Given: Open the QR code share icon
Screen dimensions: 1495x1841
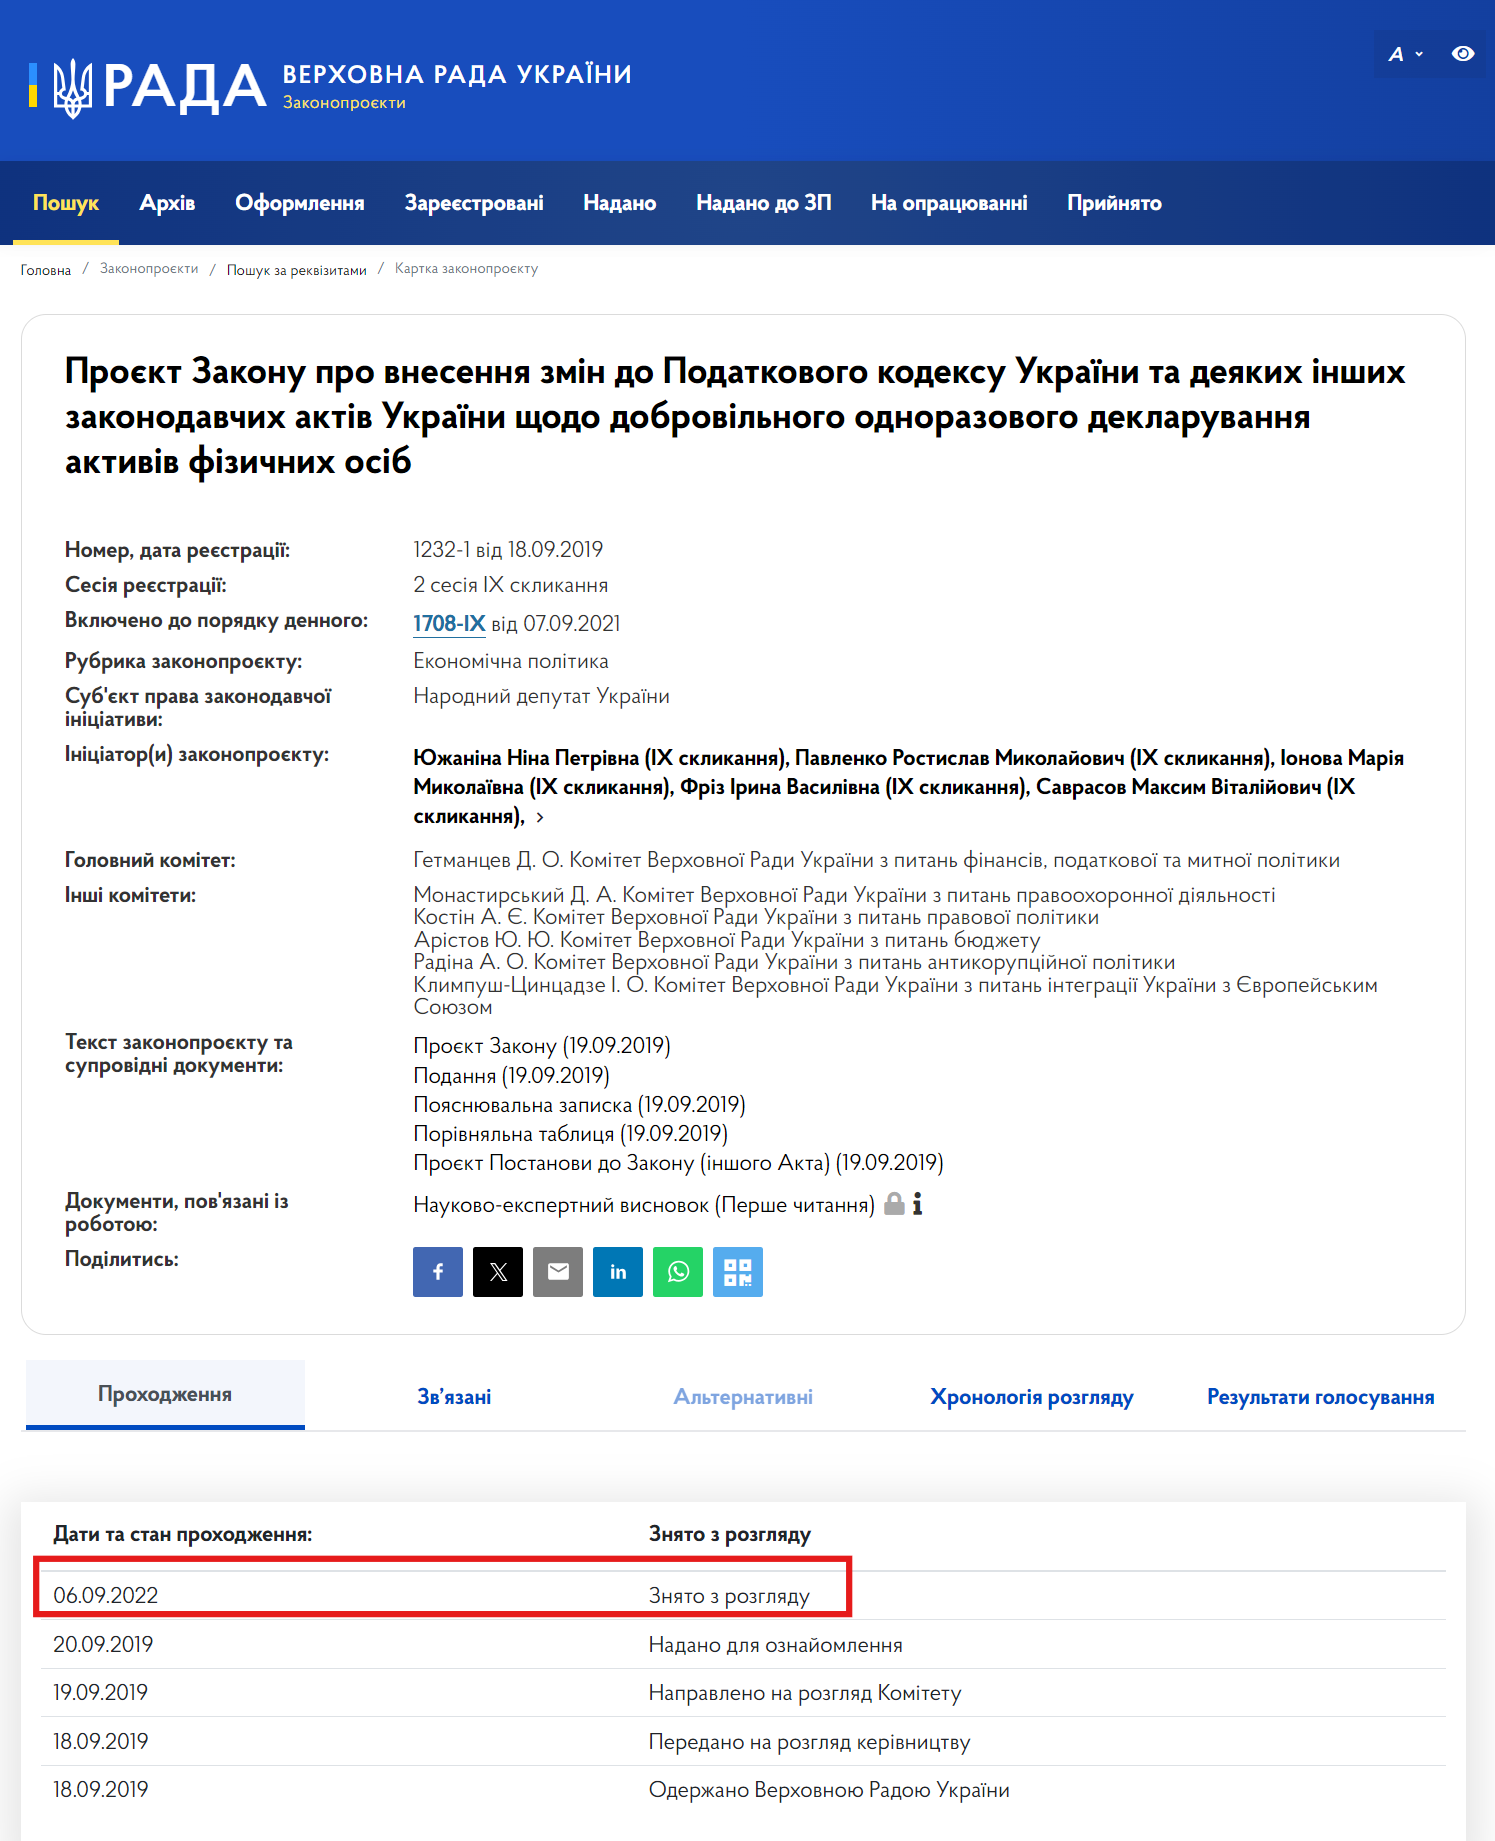Looking at the screenshot, I should pos(738,1272).
